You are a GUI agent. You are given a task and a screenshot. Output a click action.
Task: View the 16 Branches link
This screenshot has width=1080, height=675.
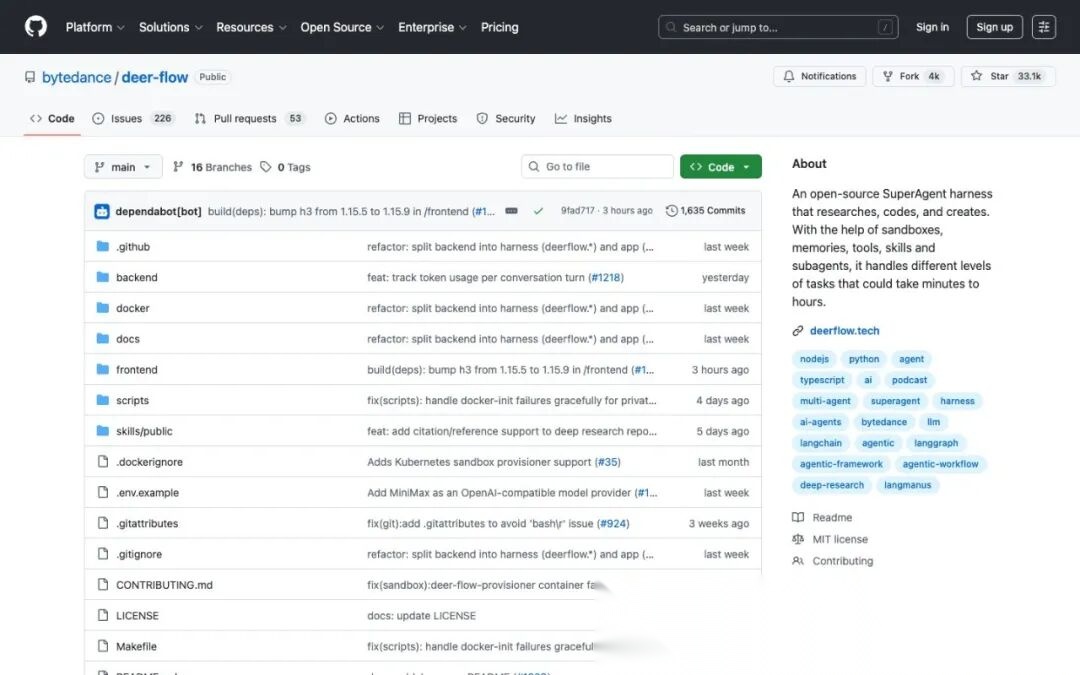point(212,167)
